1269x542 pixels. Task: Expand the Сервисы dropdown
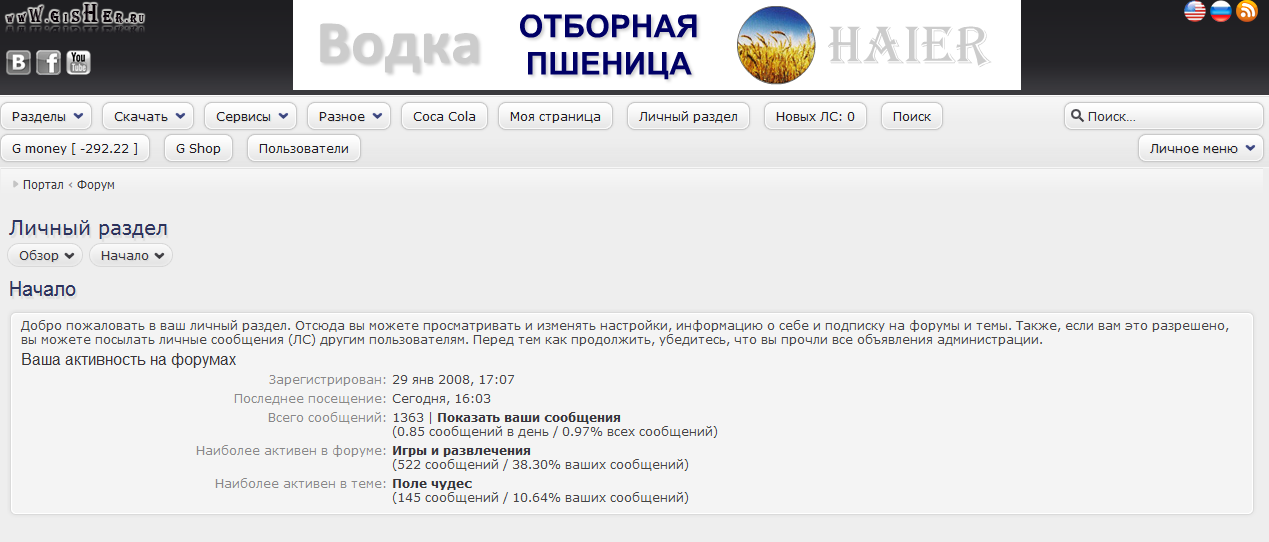250,117
